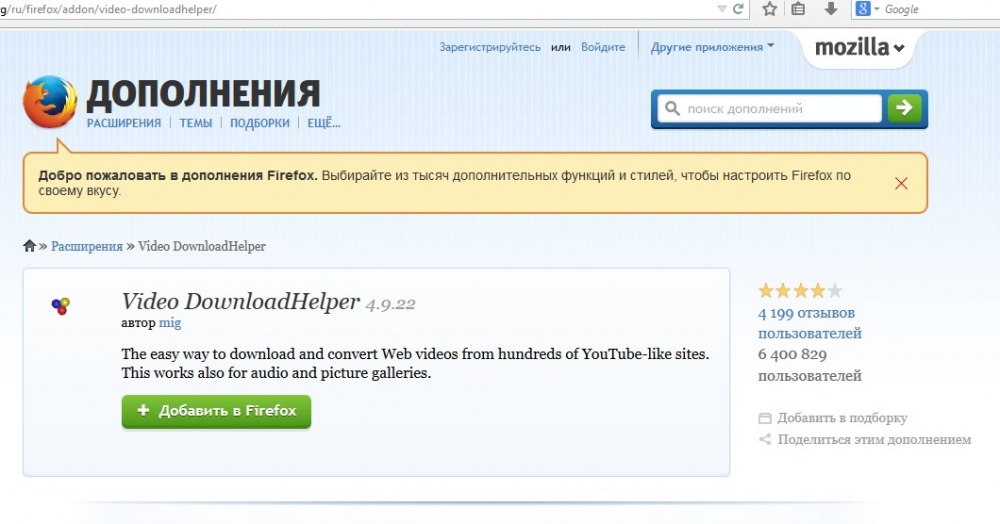
Task: Open the РАСШИРЕНИЯ menu item
Action: point(124,123)
